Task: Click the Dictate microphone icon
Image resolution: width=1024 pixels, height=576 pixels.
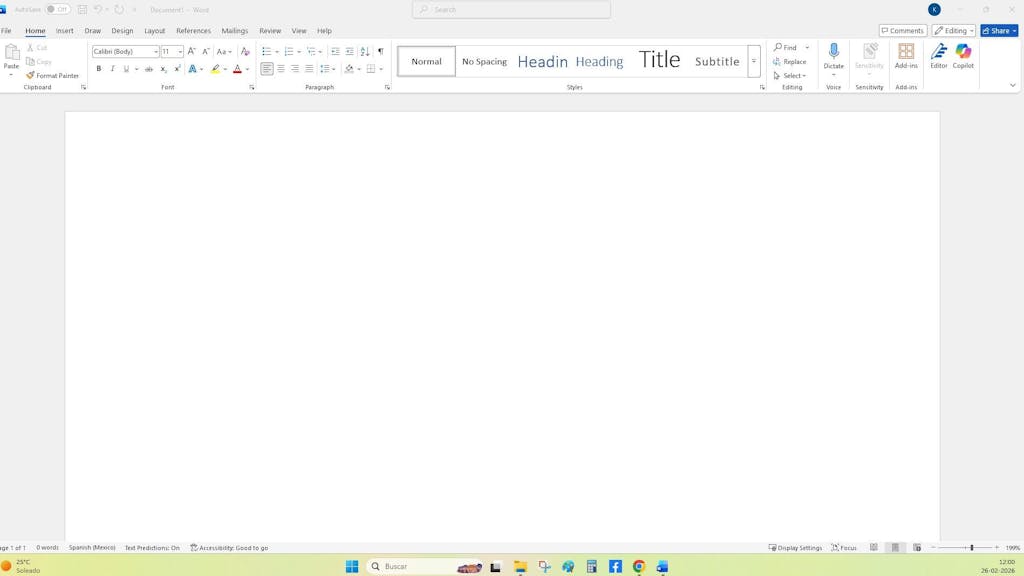Action: (x=833, y=52)
